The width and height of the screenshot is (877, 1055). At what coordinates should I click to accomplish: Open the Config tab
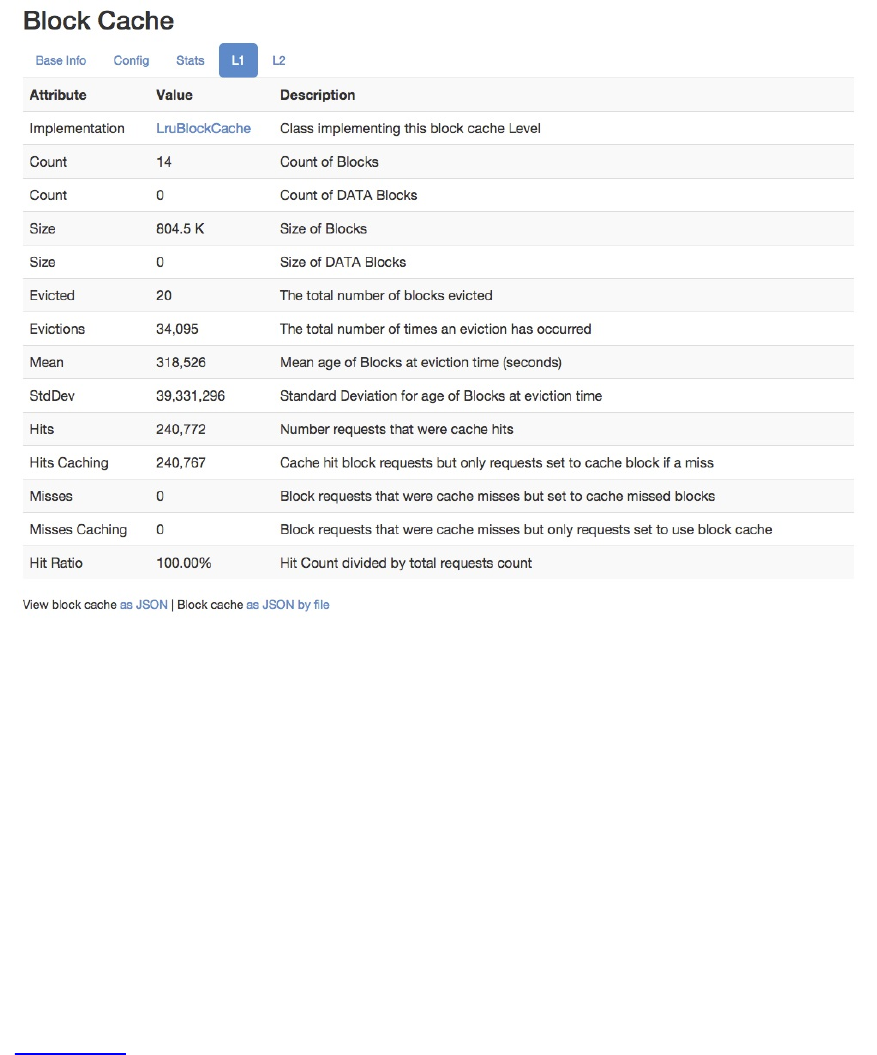(131, 61)
